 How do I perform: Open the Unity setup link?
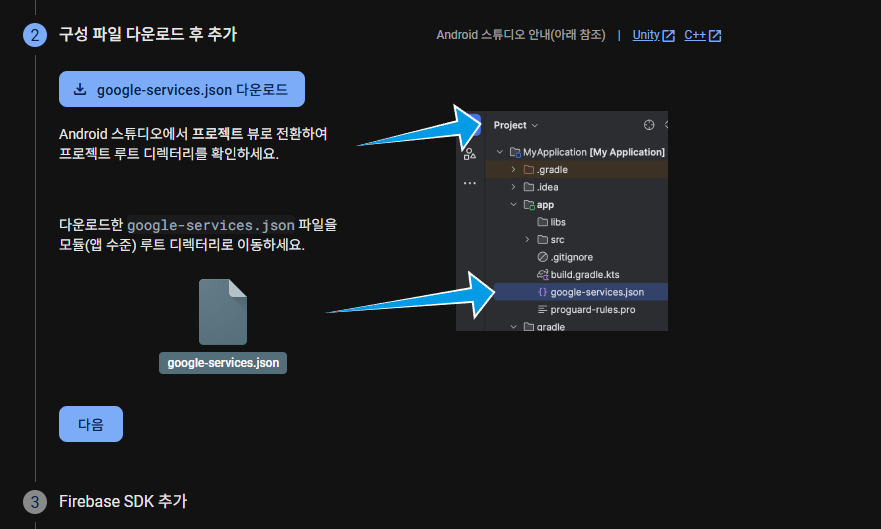point(646,35)
